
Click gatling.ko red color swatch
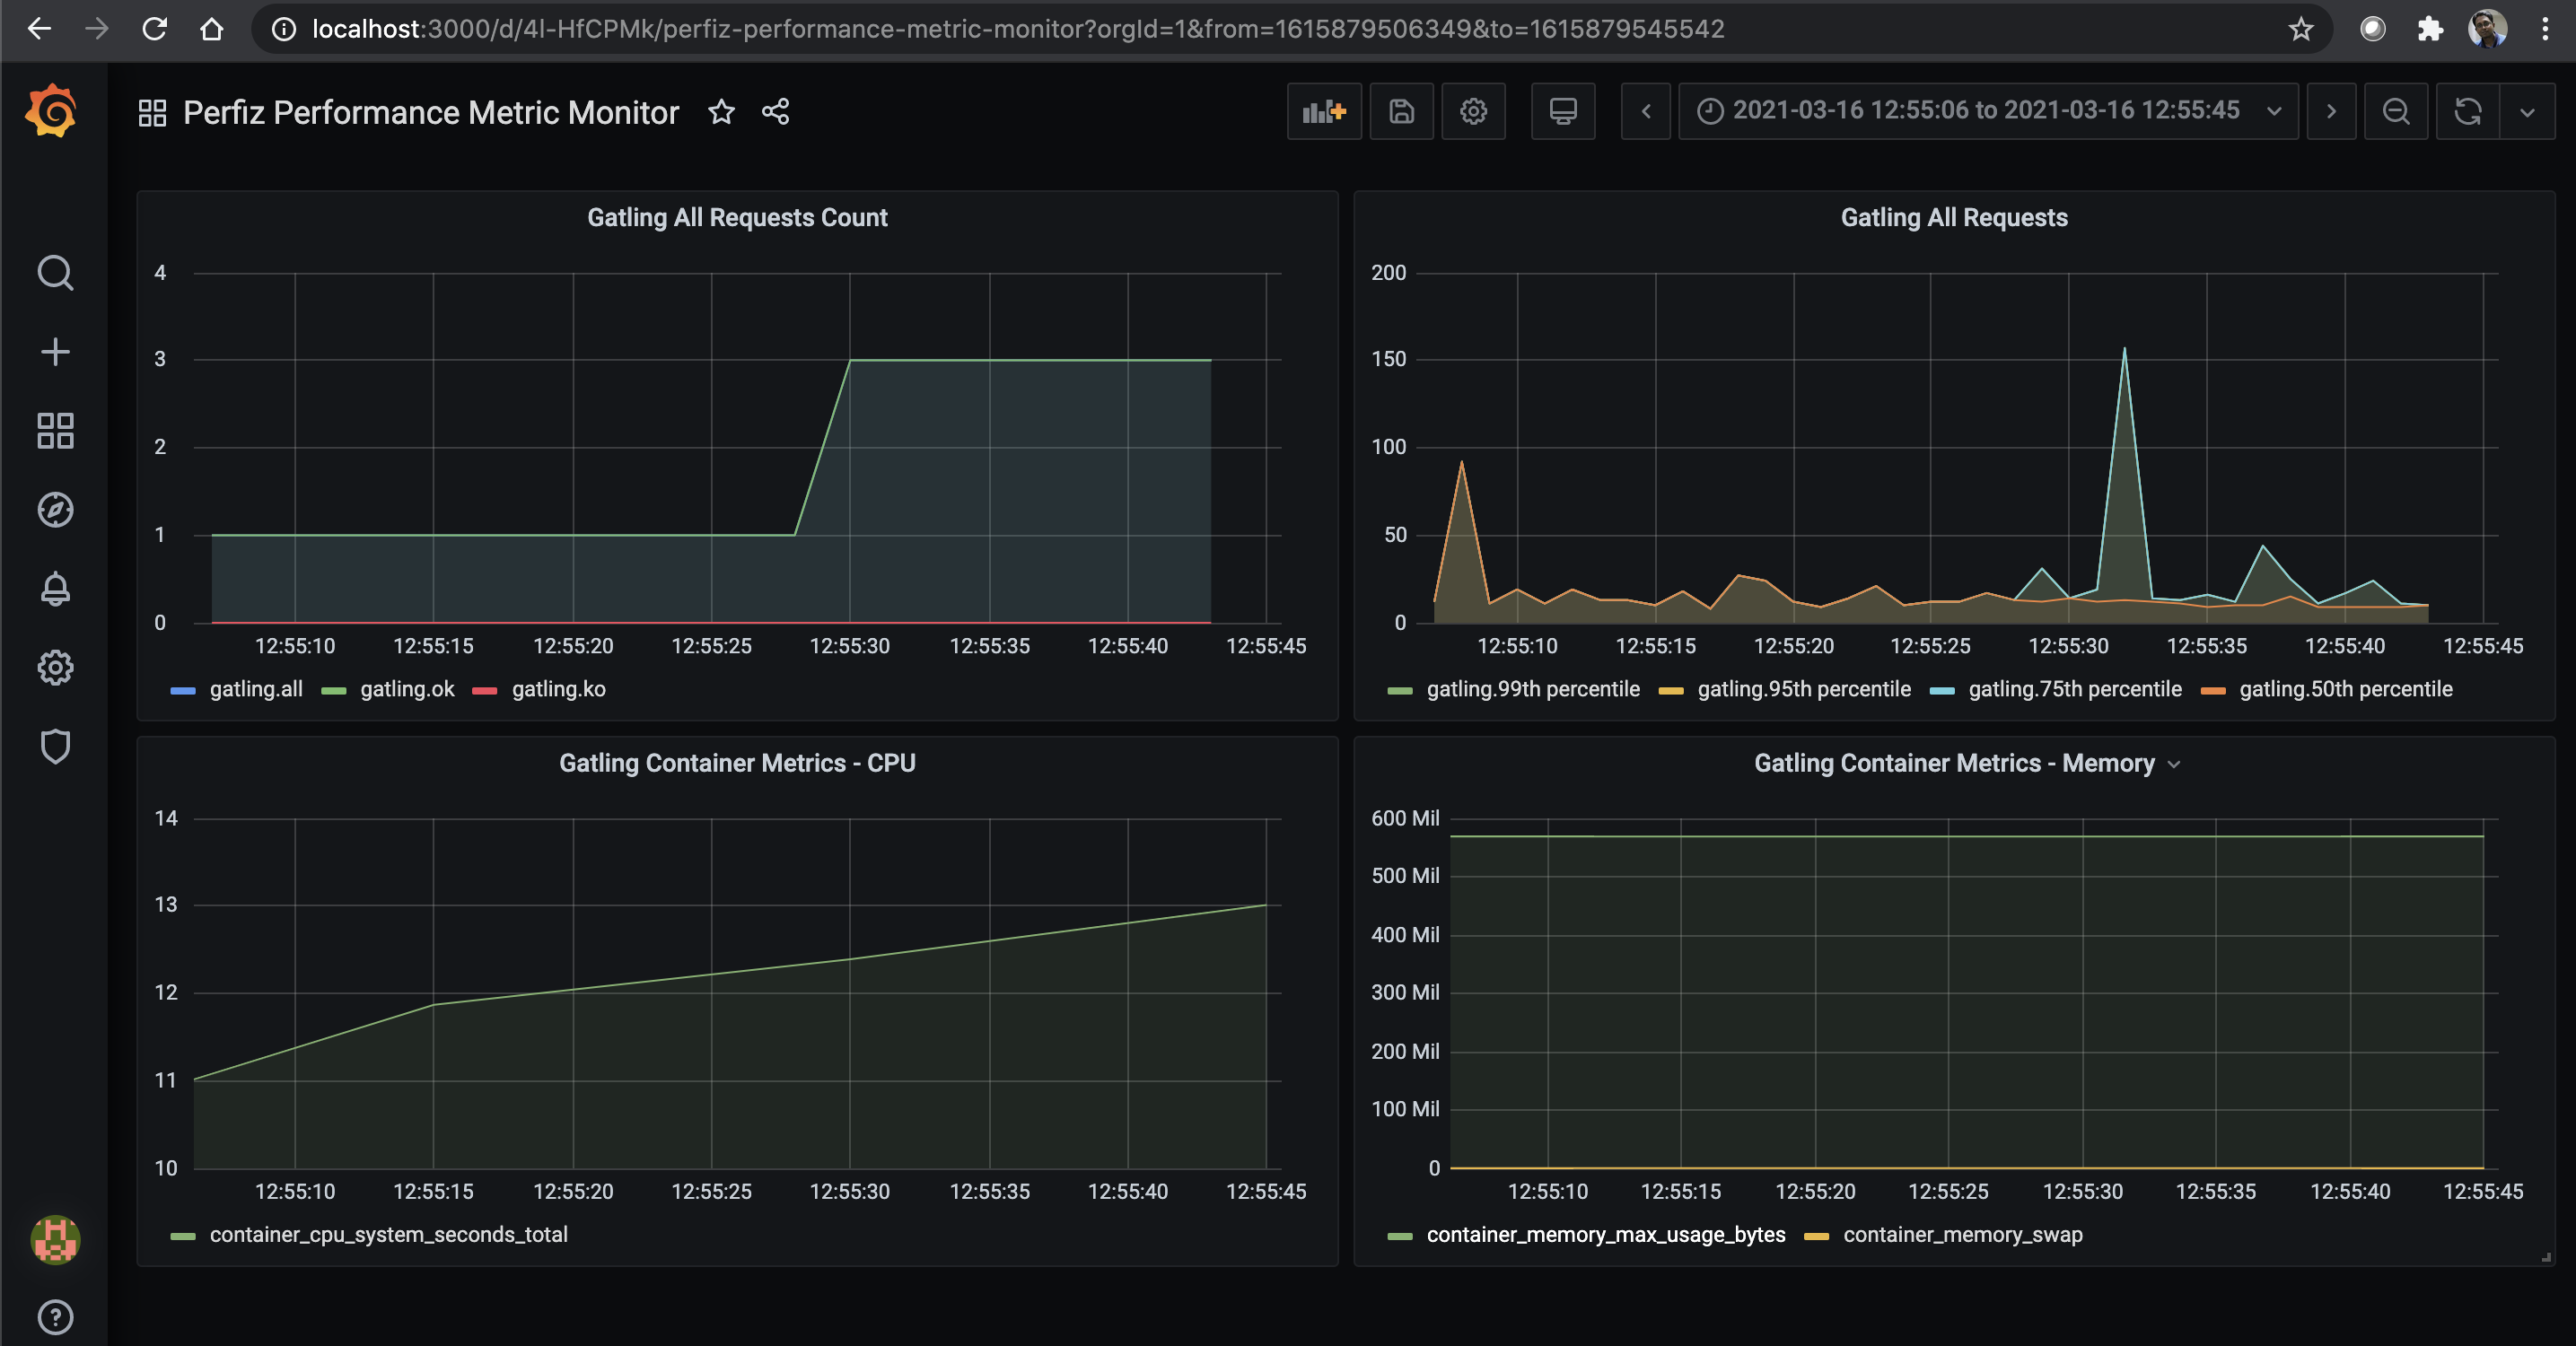485,691
